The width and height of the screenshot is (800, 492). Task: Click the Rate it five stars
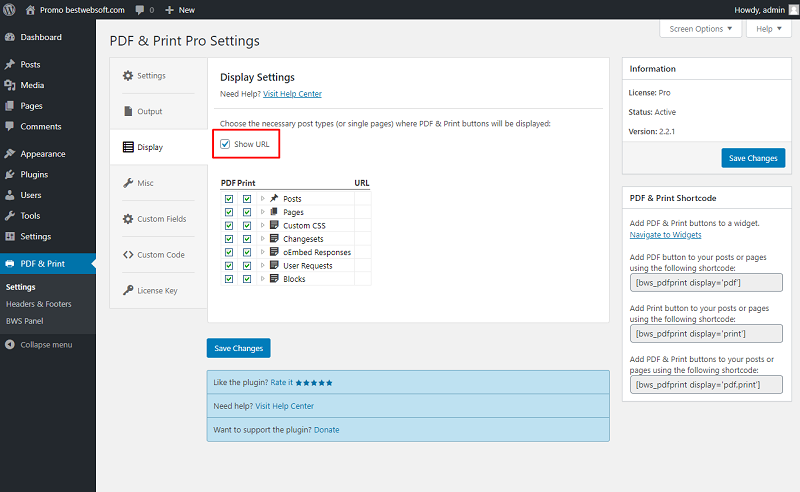pyautogui.click(x=314, y=383)
